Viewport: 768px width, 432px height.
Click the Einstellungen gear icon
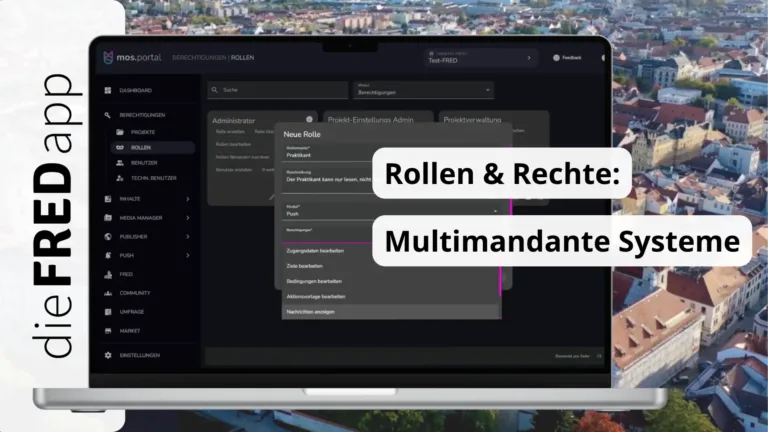pyautogui.click(x=108, y=355)
